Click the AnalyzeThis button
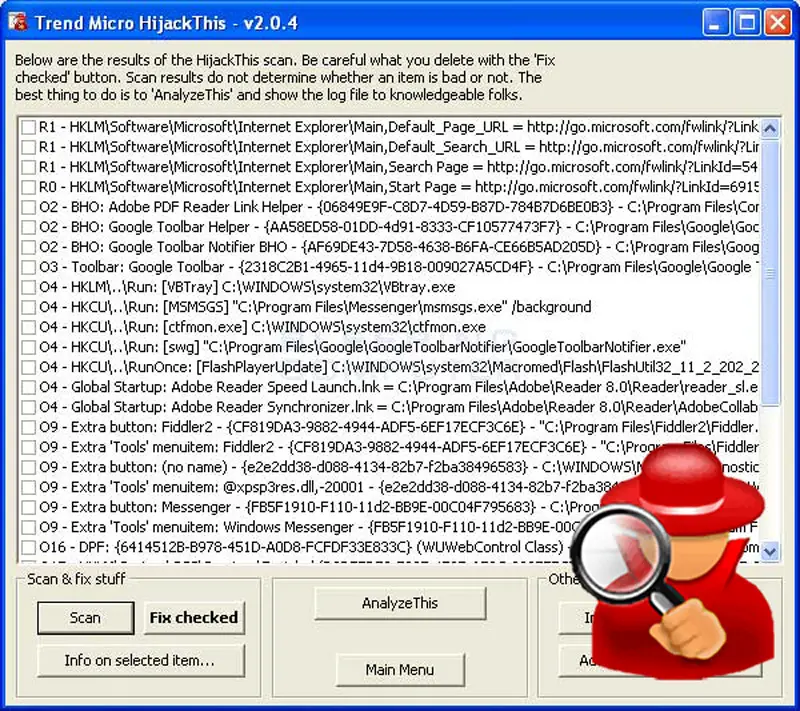Image resolution: width=800 pixels, height=711 pixels. coord(400,603)
